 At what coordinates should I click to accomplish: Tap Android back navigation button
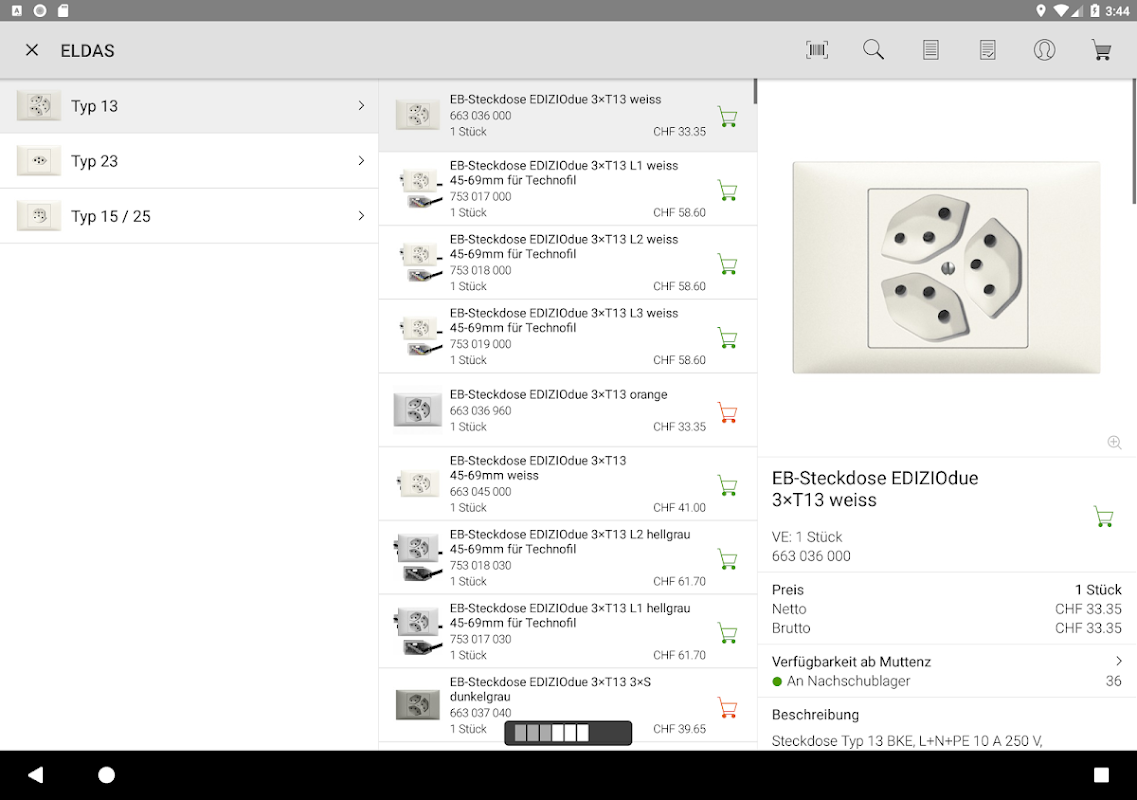coord(36,775)
